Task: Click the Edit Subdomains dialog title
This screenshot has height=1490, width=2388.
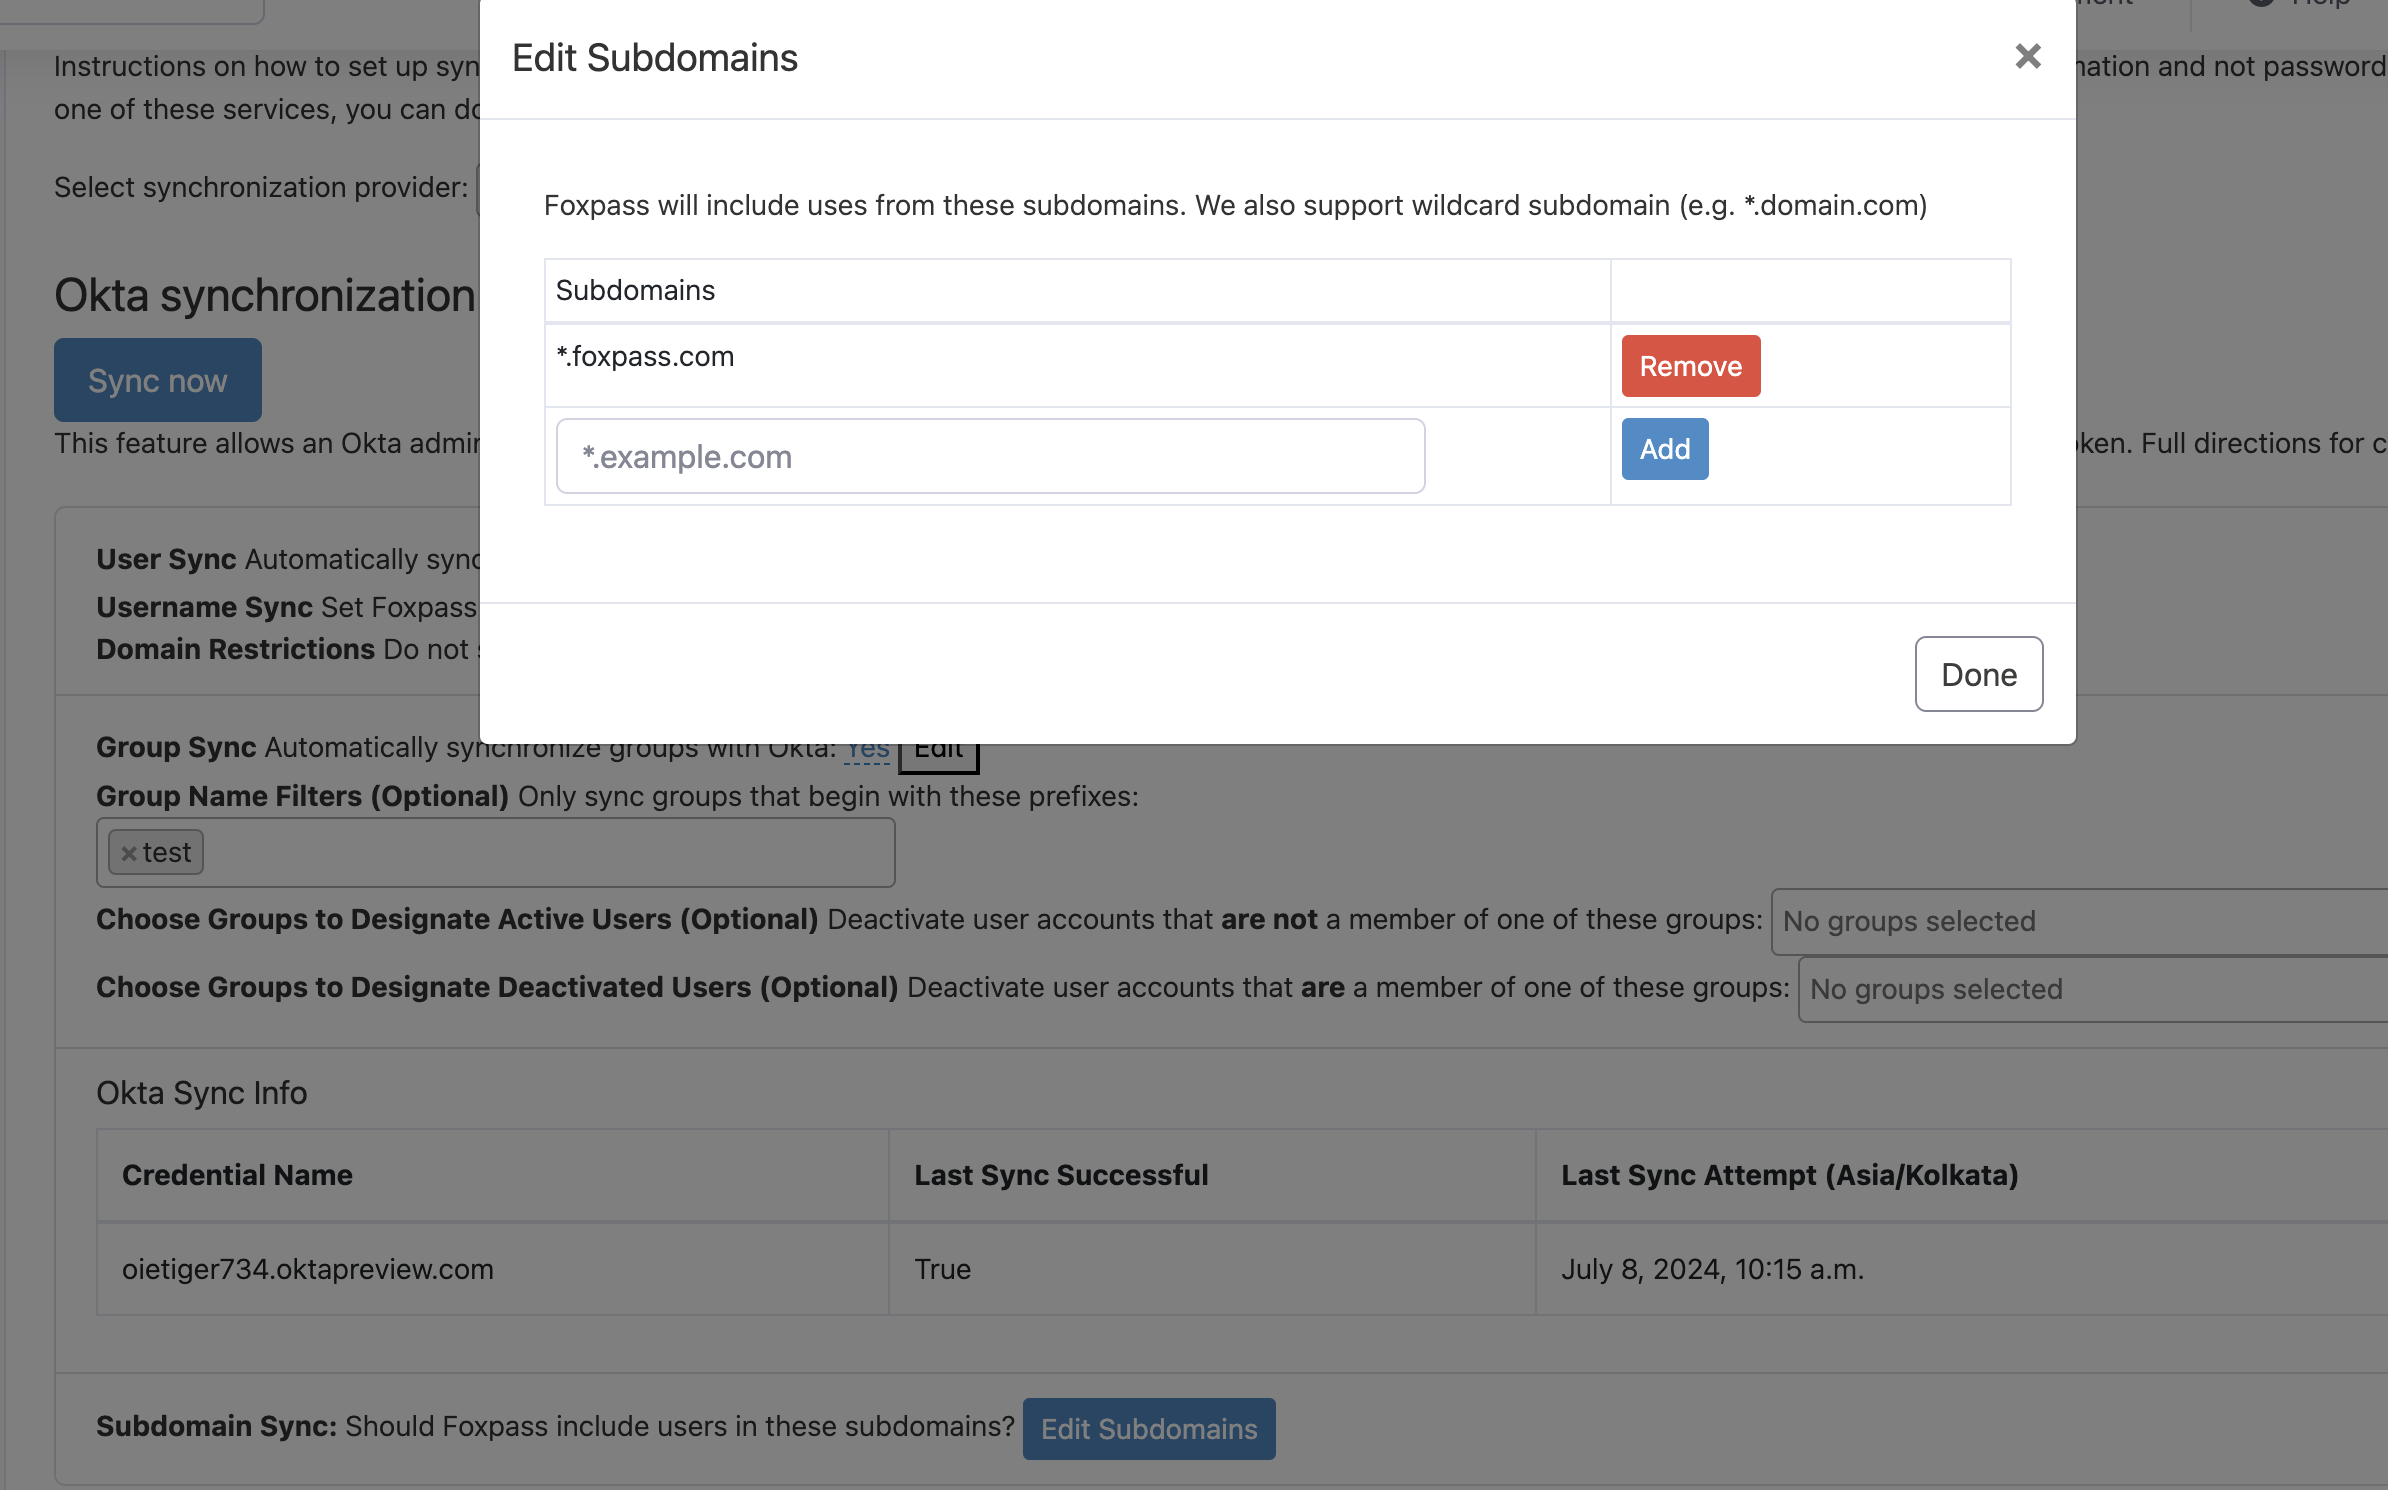Action: pyautogui.click(x=655, y=58)
